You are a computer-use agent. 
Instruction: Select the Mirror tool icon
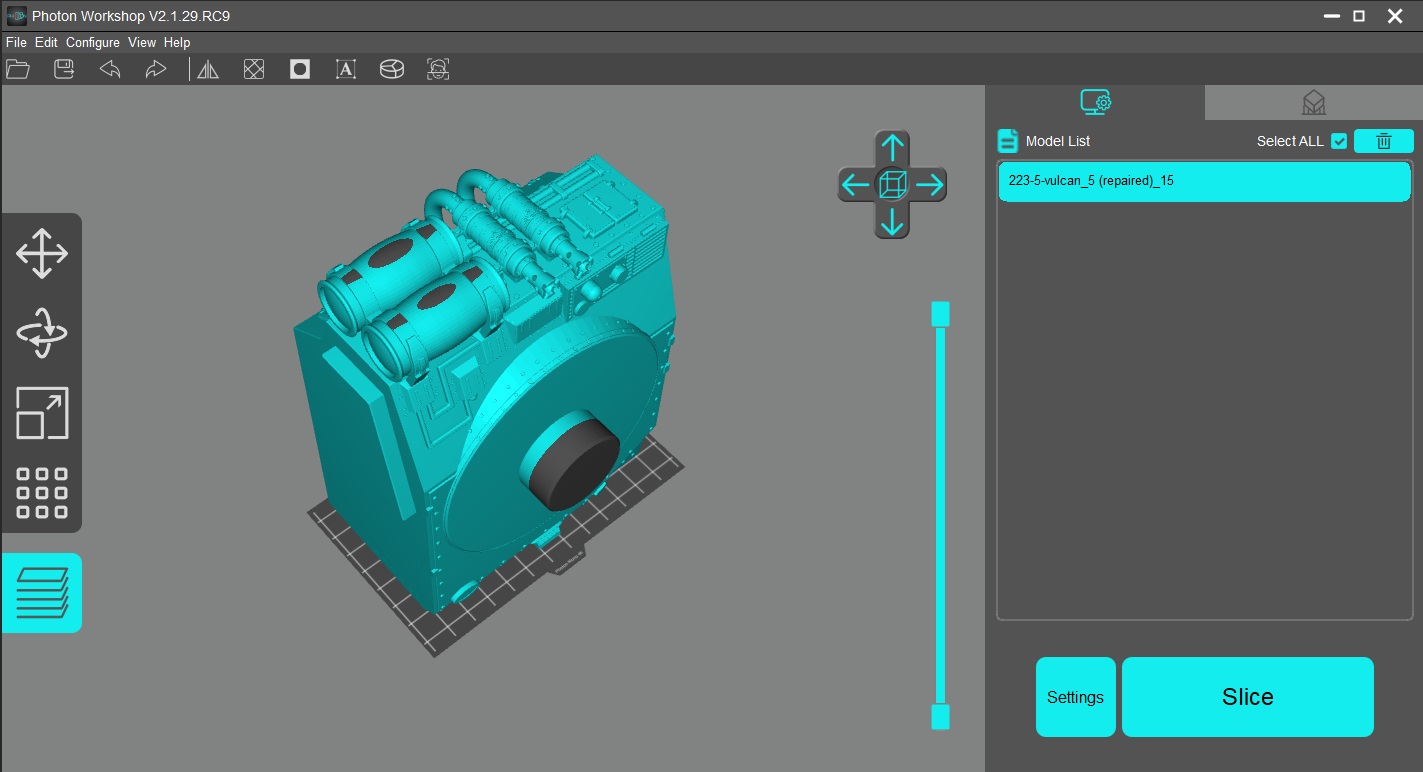[x=208, y=69]
